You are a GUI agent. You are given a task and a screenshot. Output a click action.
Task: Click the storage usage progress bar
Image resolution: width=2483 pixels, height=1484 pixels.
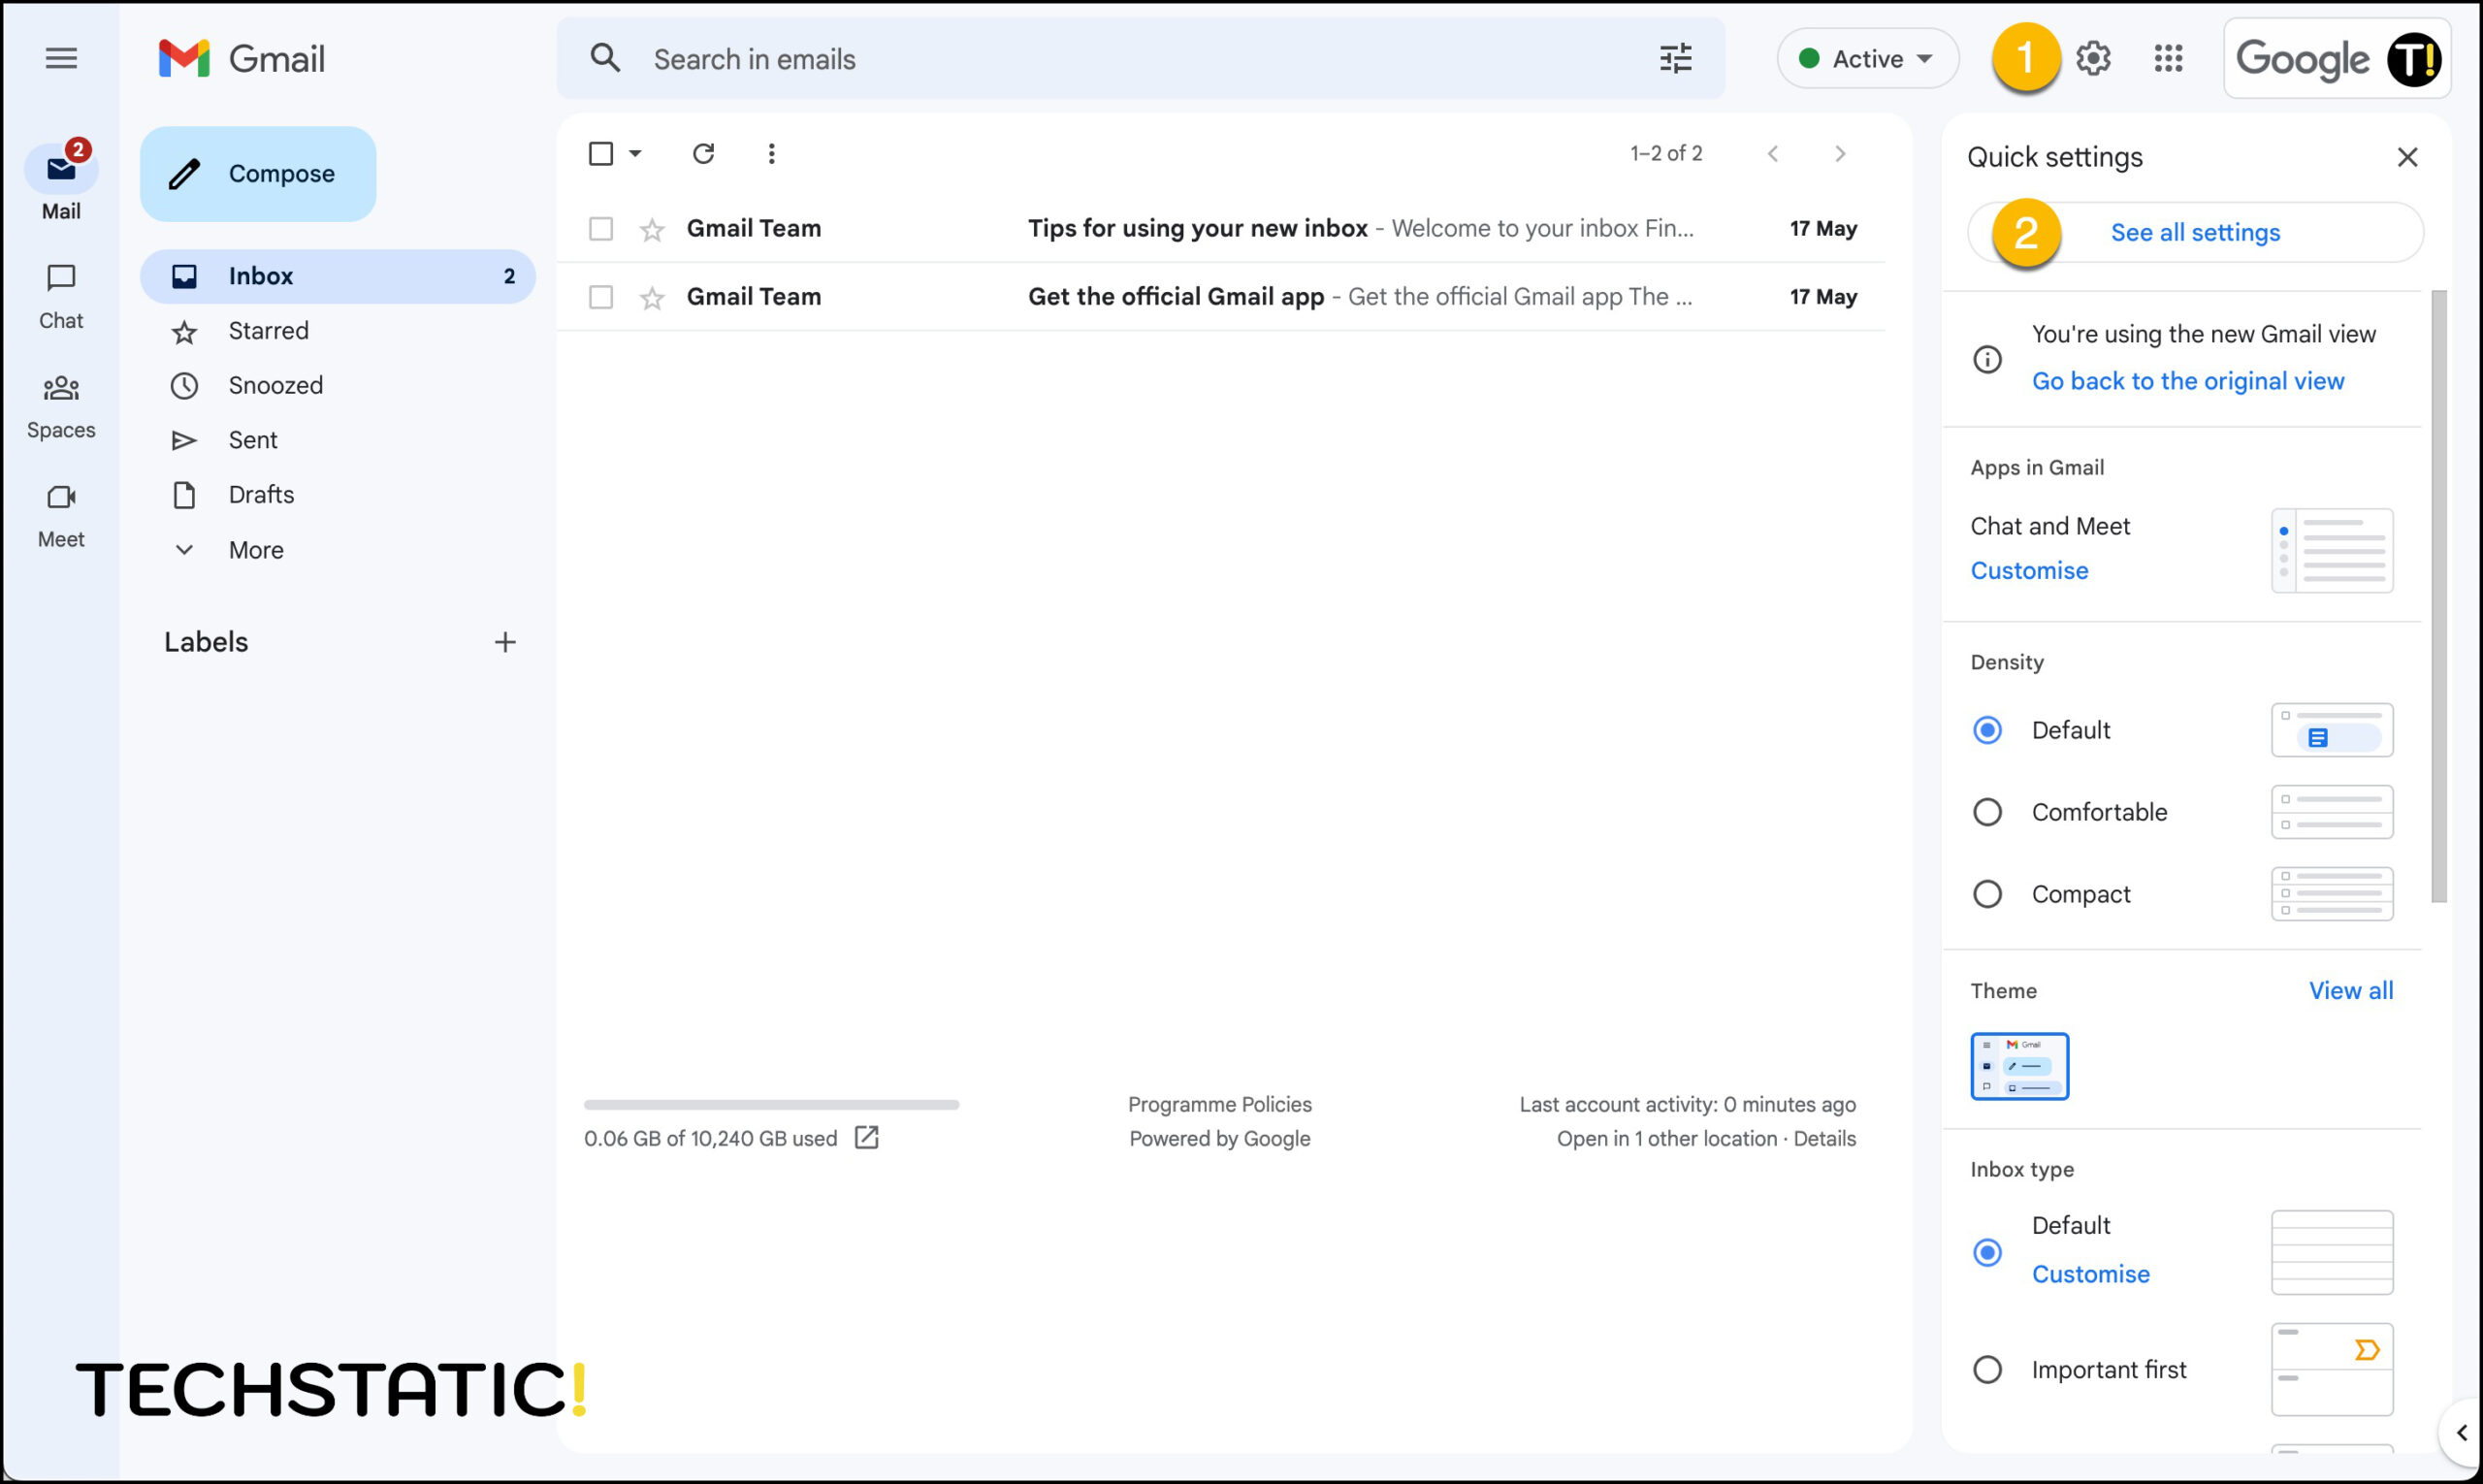coord(771,1104)
